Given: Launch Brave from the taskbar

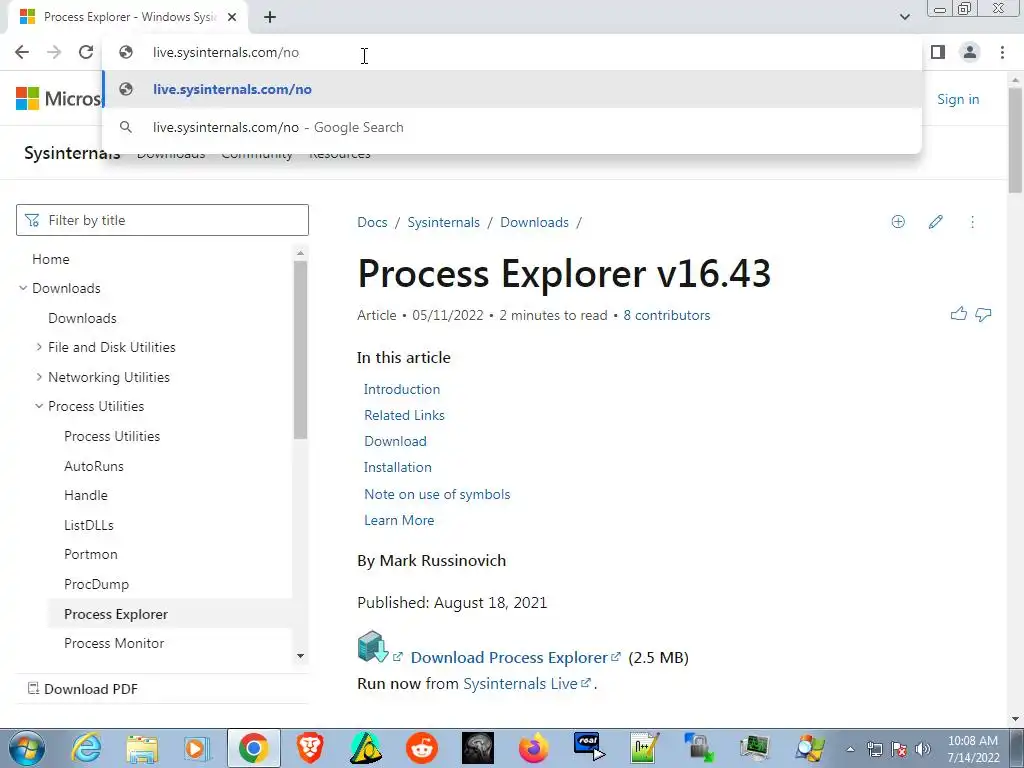Looking at the screenshot, I should pyautogui.click(x=310, y=748).
